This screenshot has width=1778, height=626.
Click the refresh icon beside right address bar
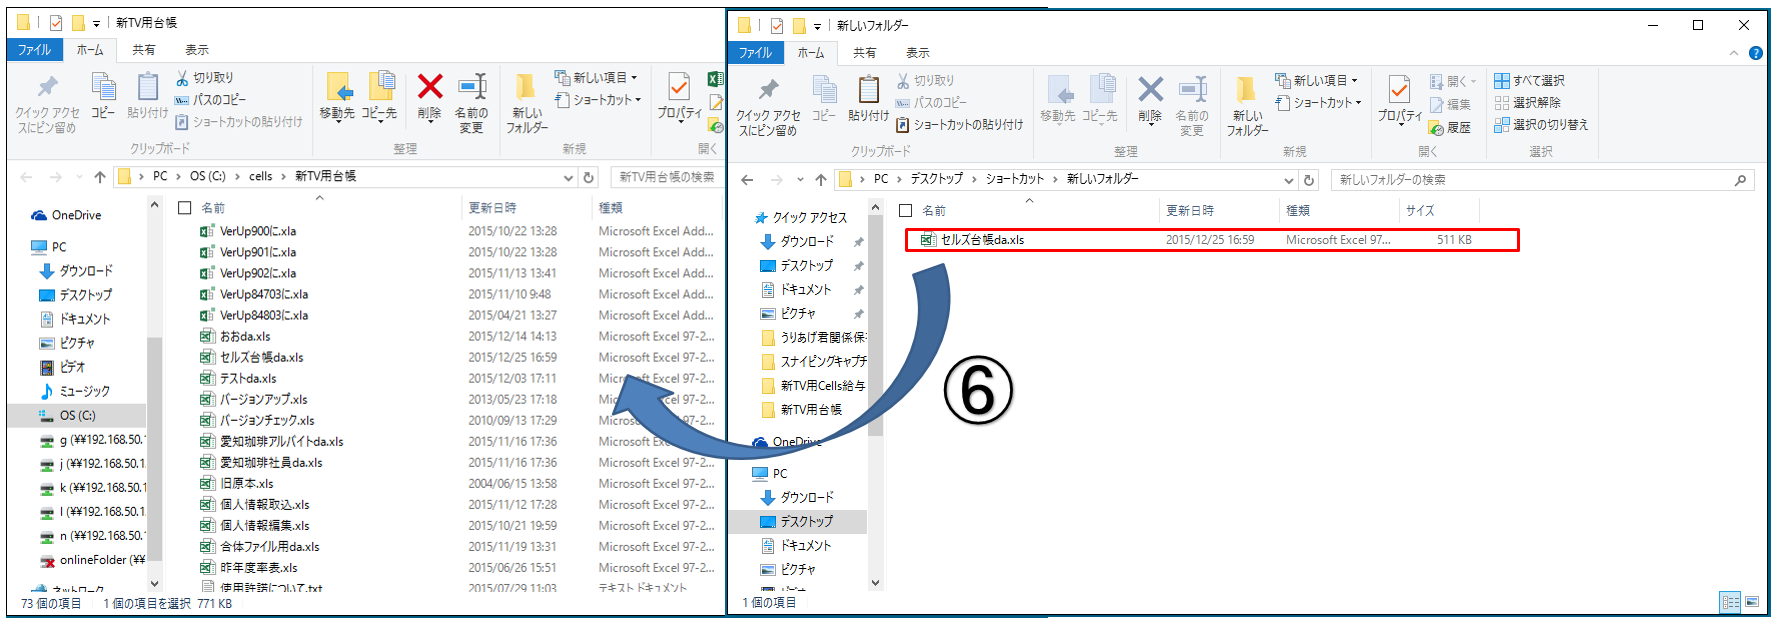pos(1309,180)
